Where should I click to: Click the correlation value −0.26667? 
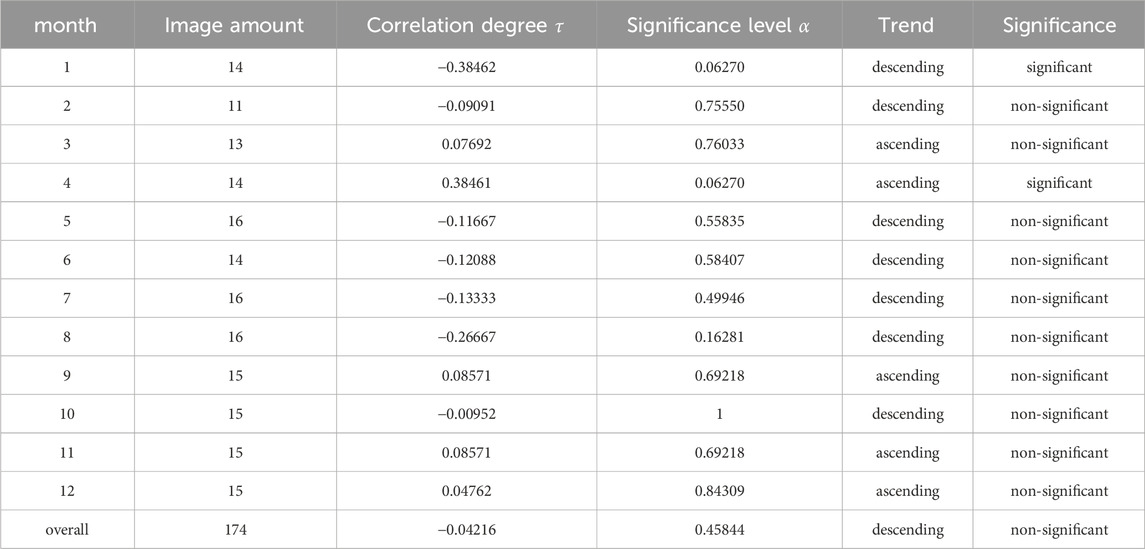point(466,338)
